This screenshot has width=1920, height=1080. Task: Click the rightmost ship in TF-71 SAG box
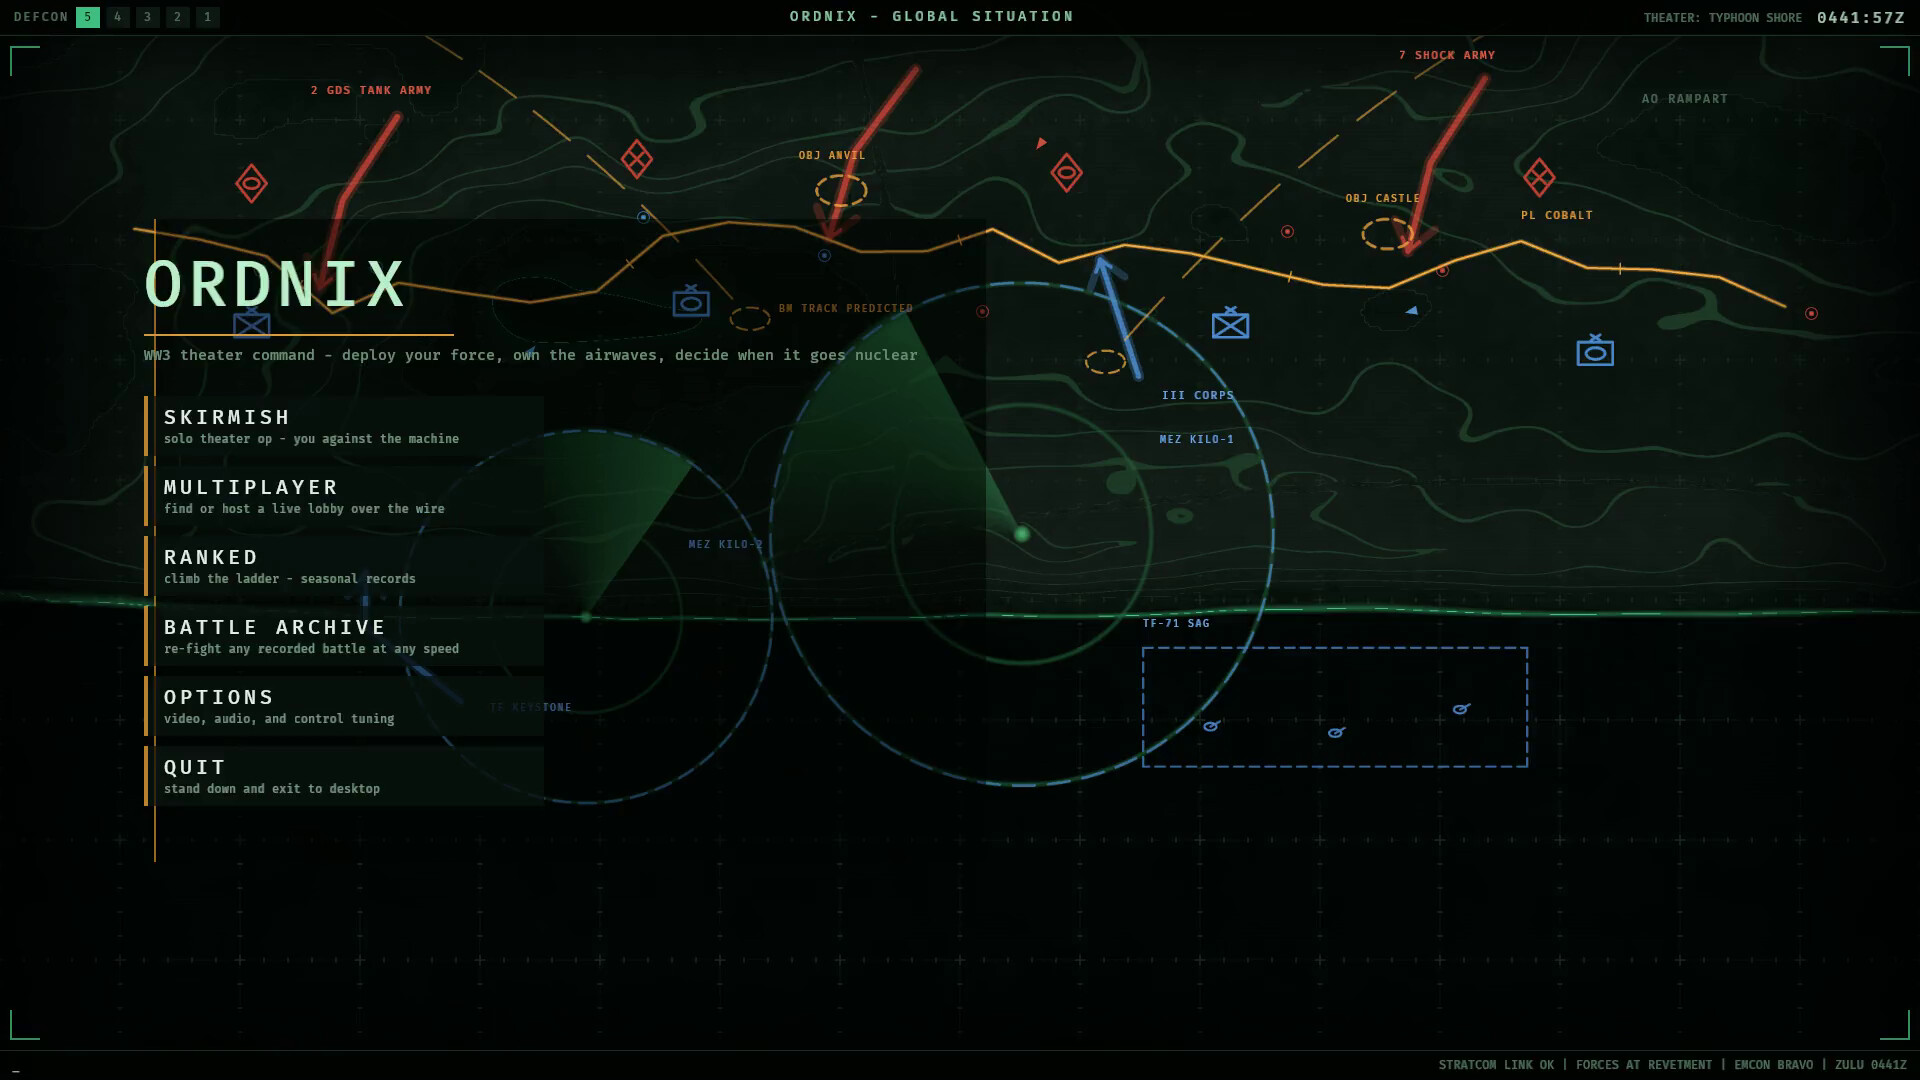(x=1461, y=709)
